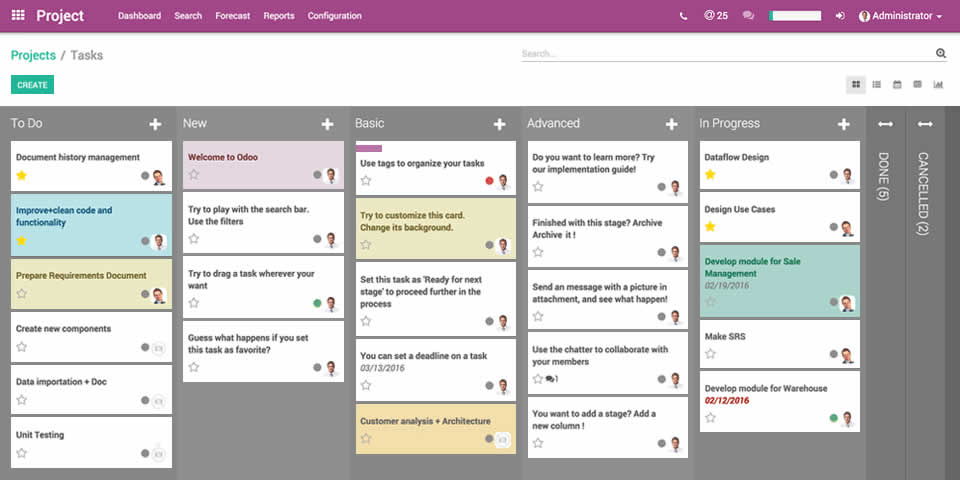This screenshot has height=480, width=960.
Task: Switch to calendar view
Action: tap(897, 85)
